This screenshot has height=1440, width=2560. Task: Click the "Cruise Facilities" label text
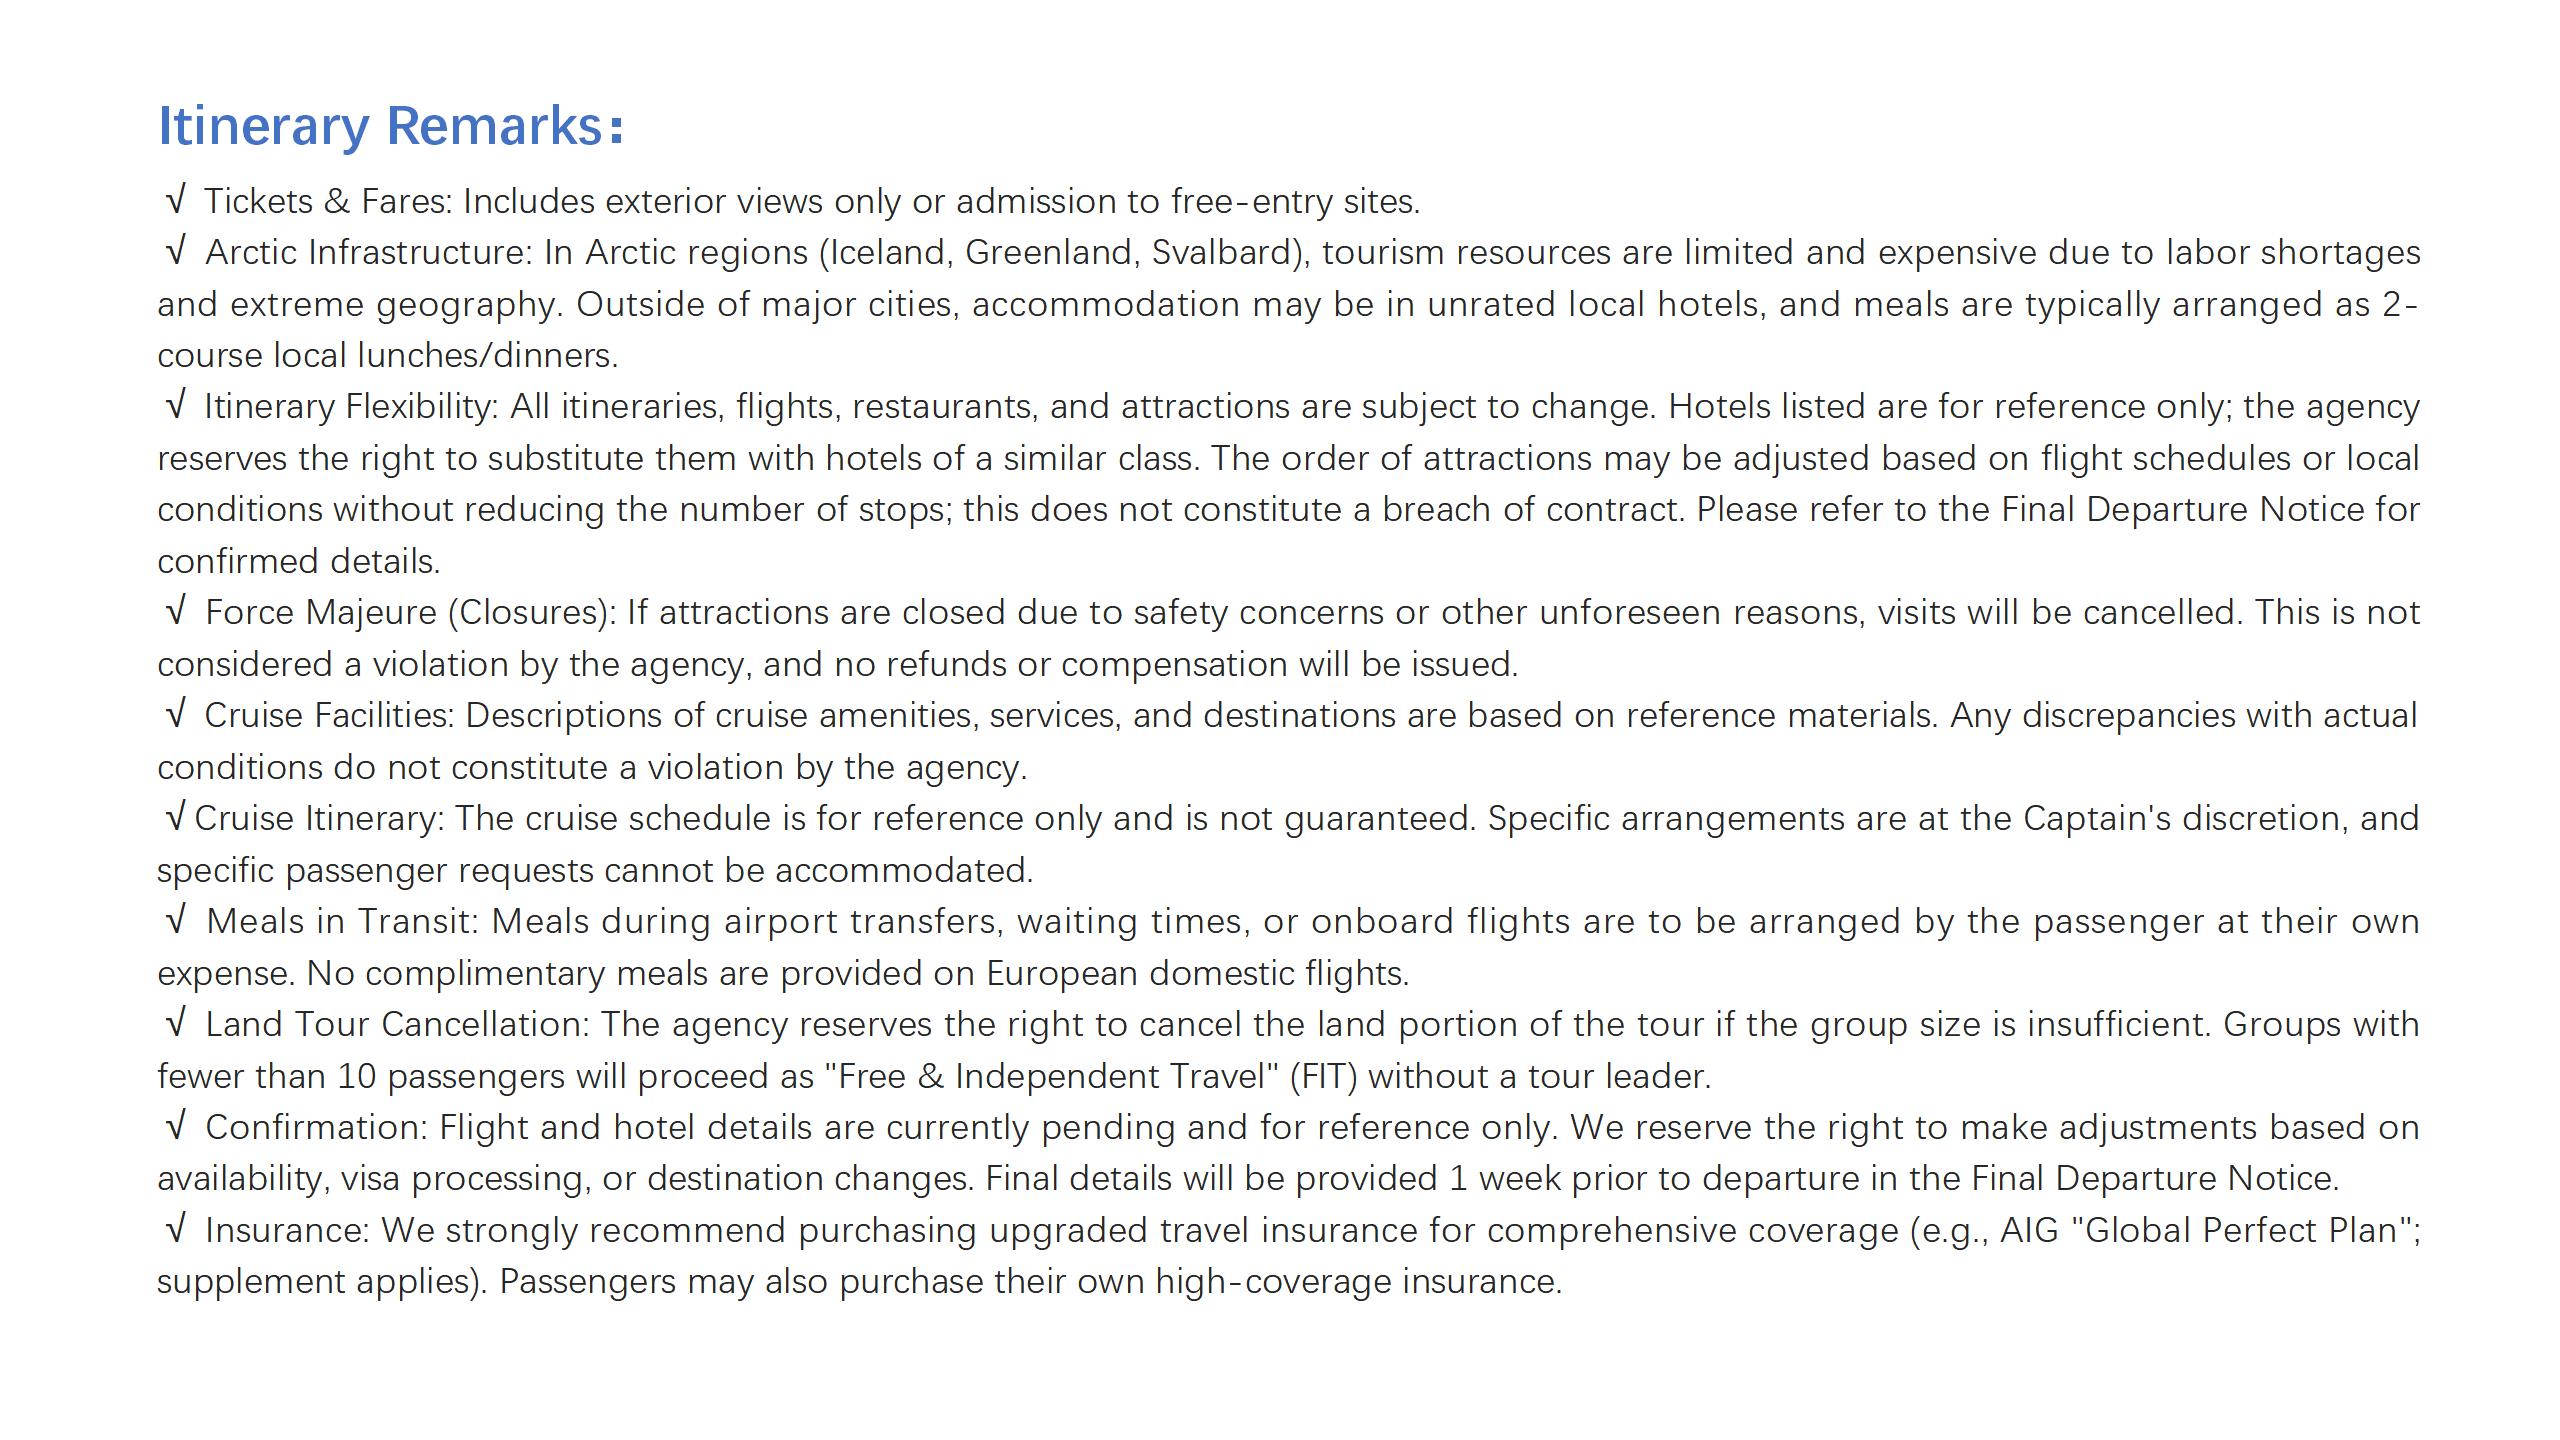pos(329,716)
